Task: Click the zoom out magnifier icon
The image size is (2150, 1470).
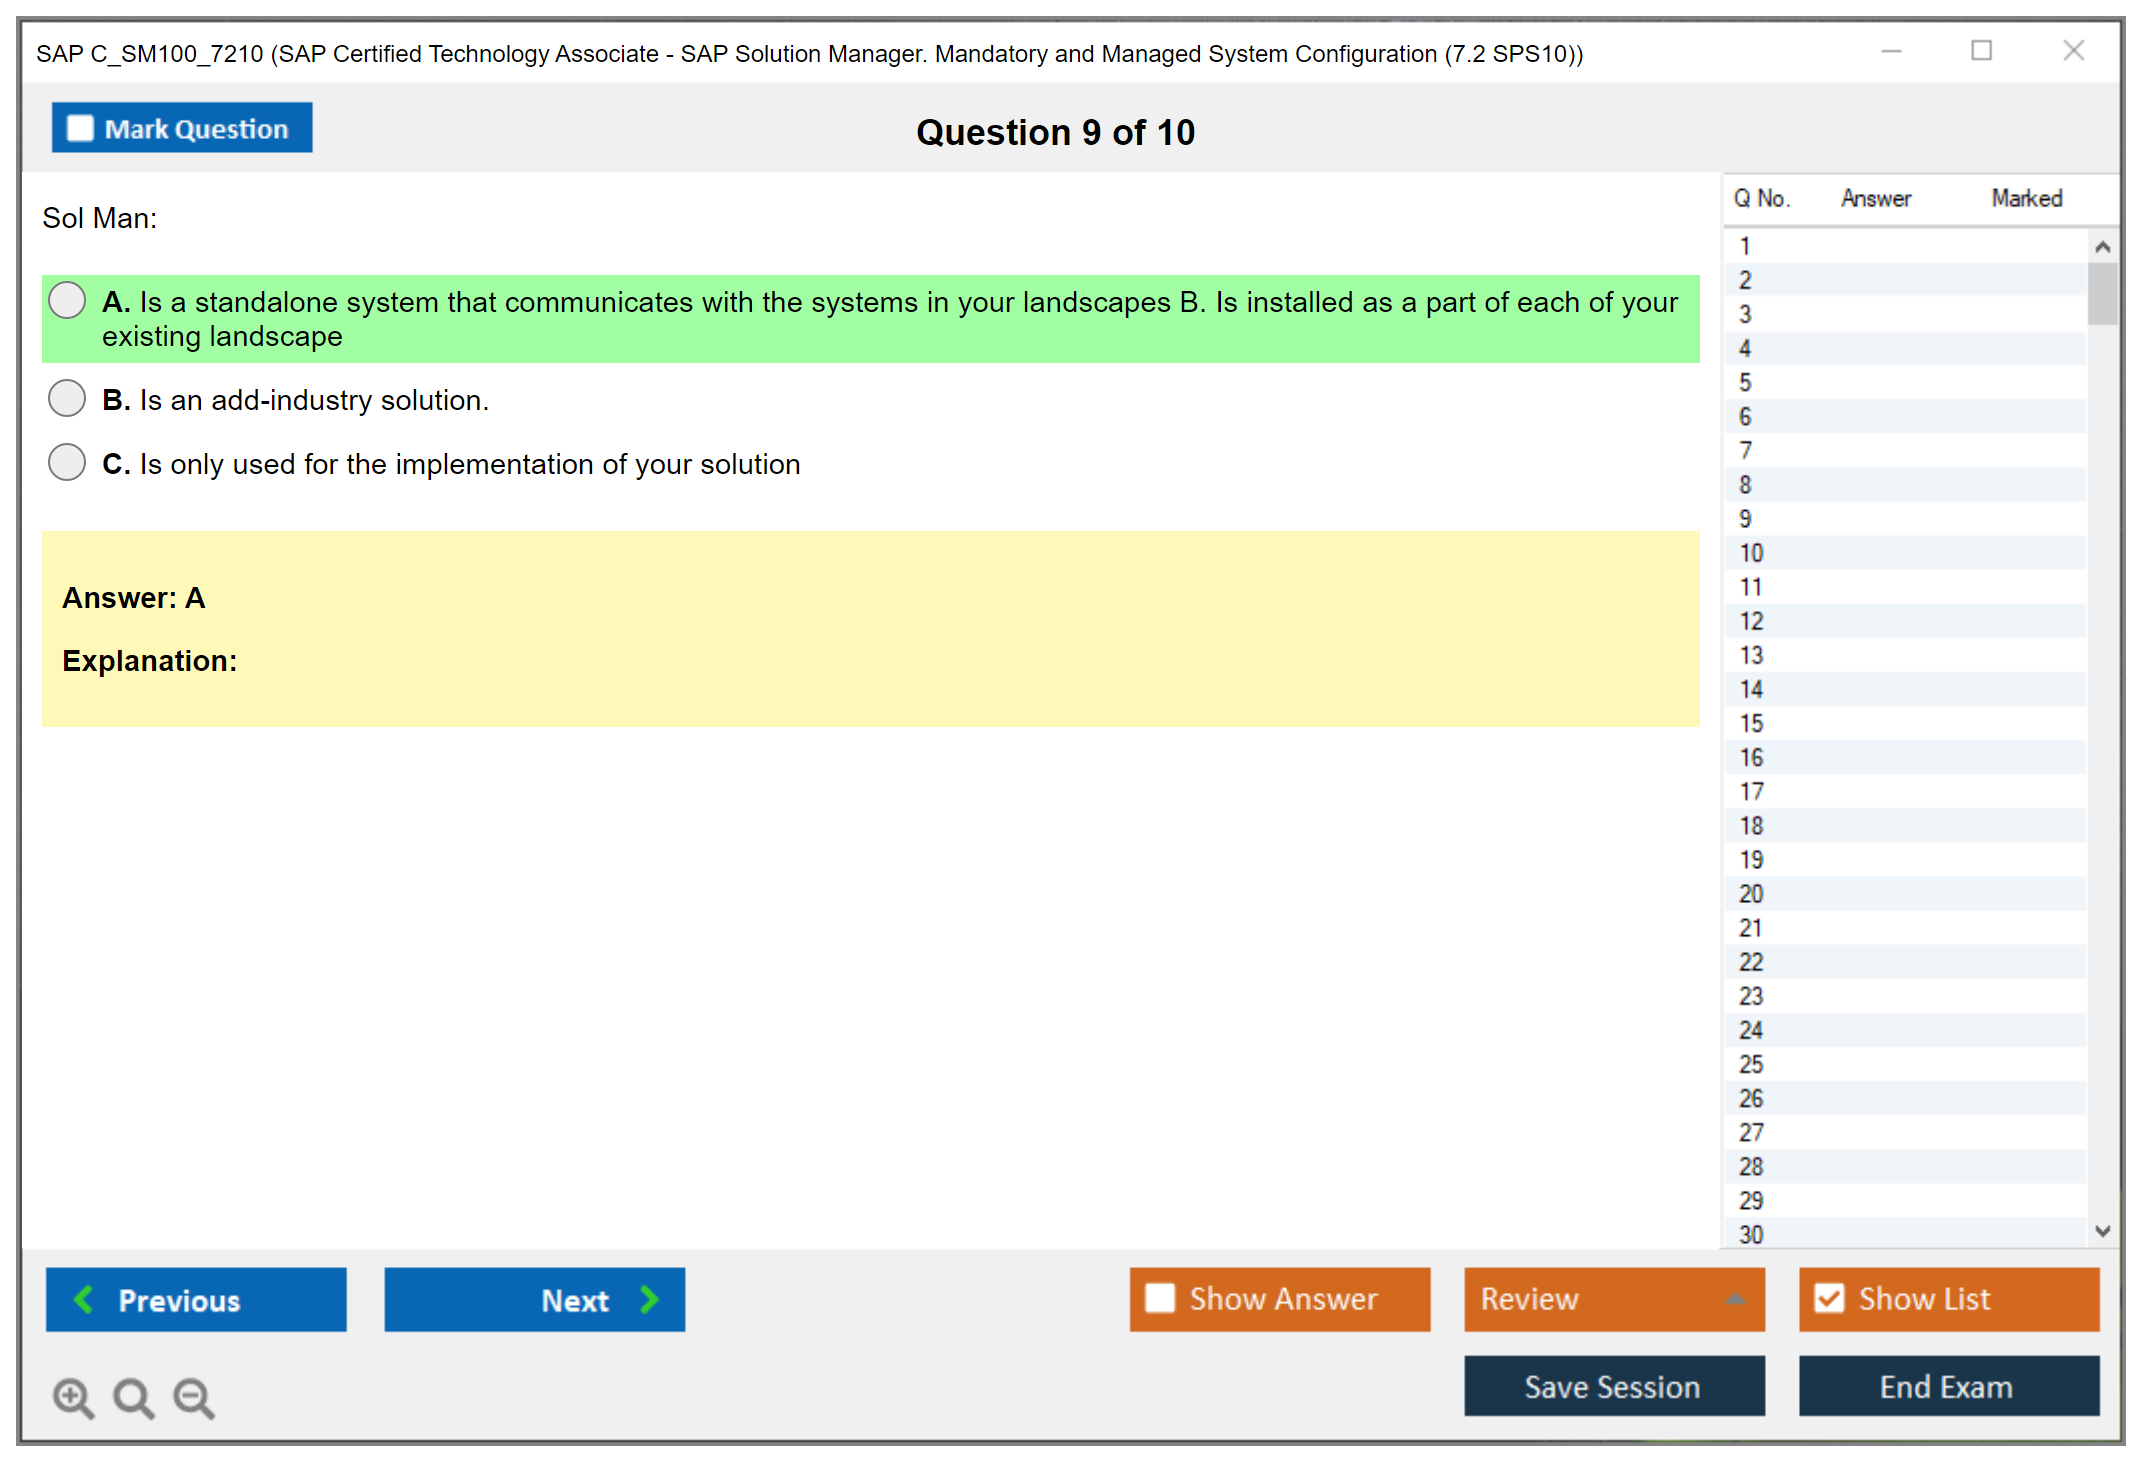Action: (194, 1397)
